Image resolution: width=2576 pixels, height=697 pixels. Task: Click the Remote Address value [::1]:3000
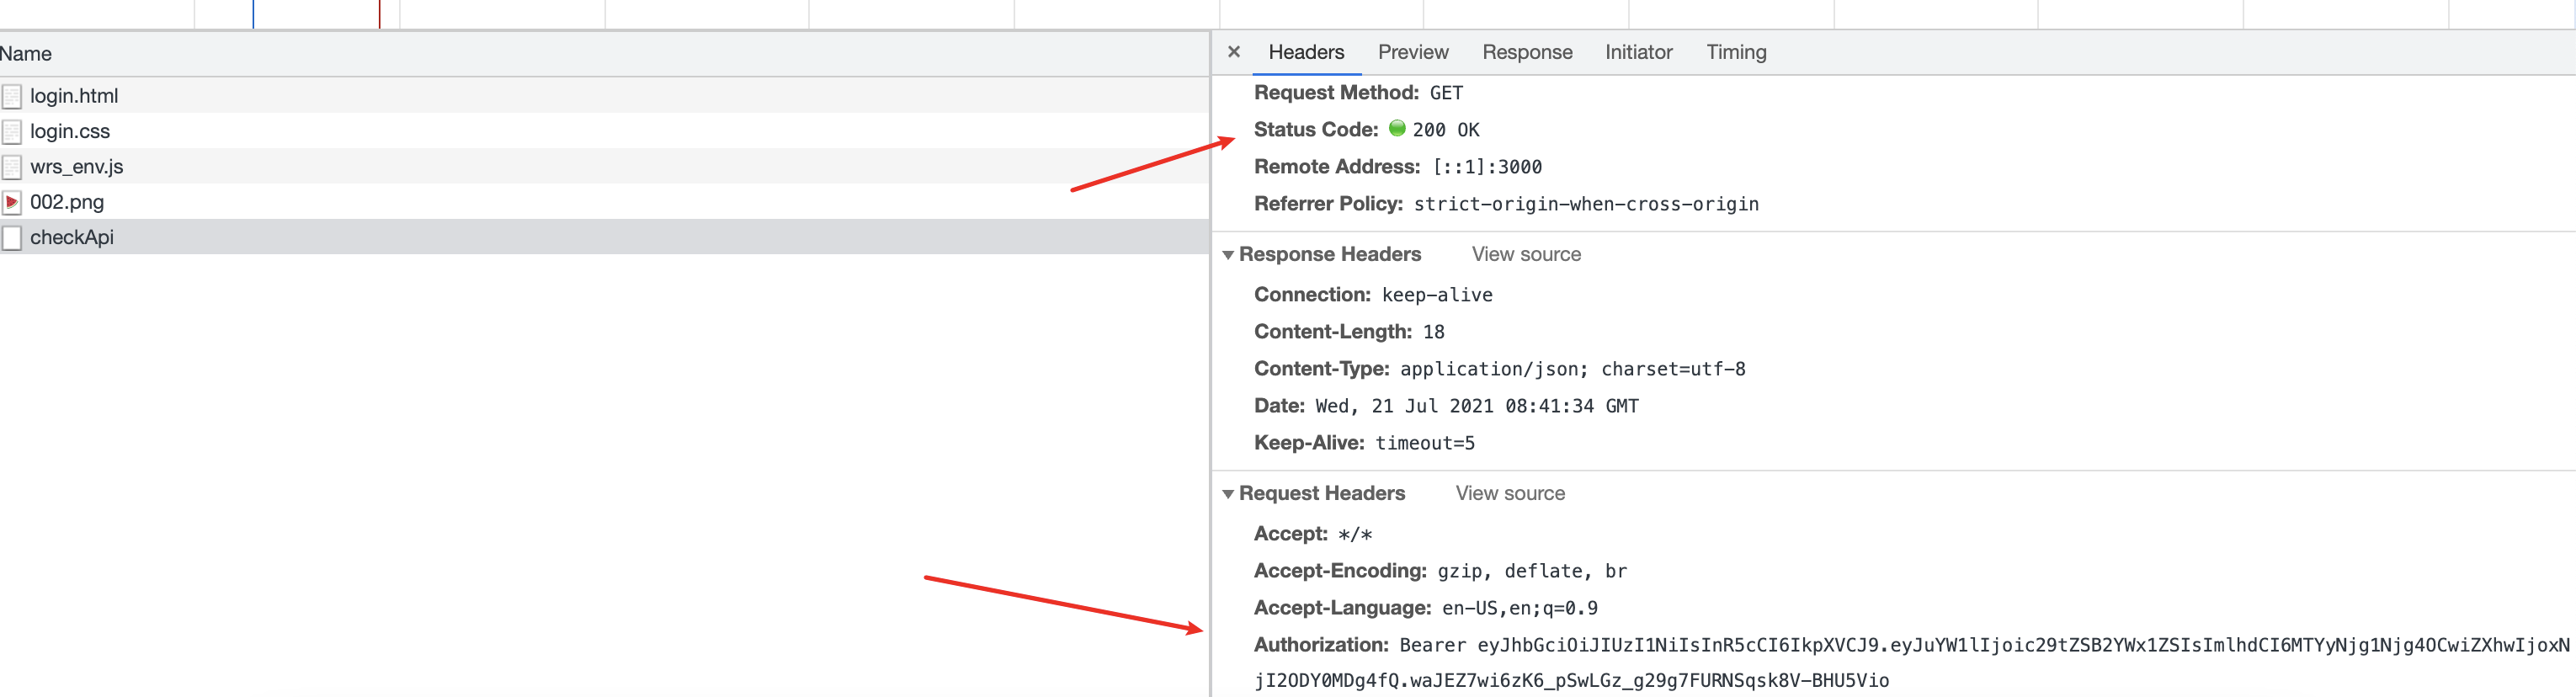click(1487, 167)
